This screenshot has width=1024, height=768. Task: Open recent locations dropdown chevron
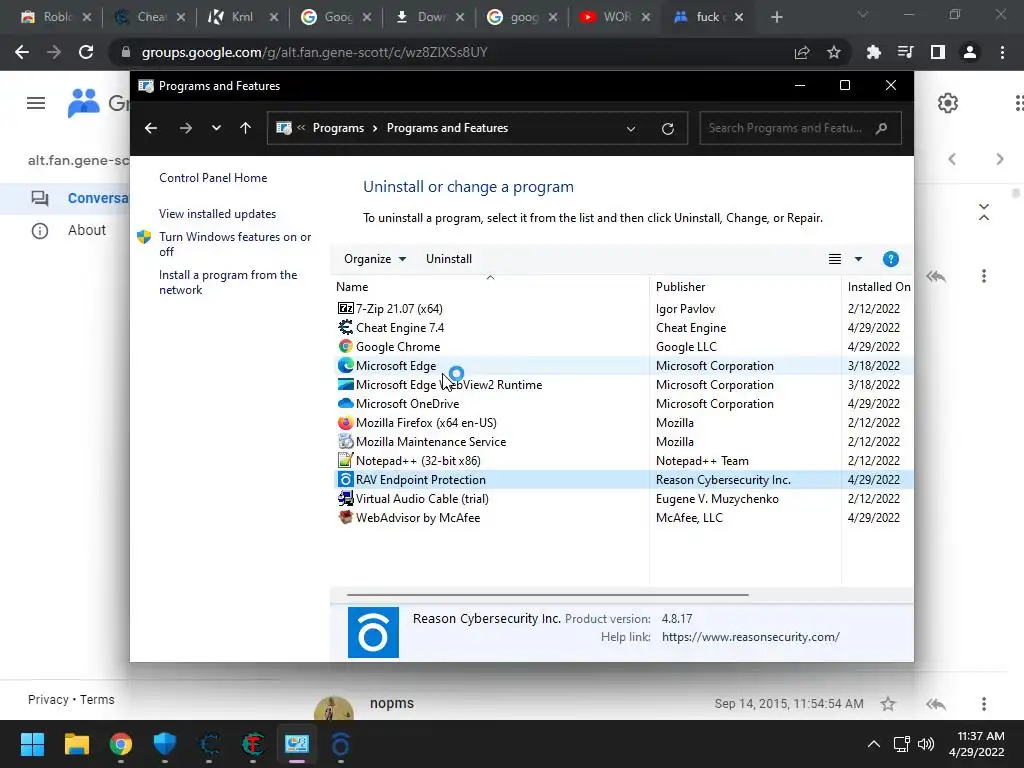(x=216, y=128)
